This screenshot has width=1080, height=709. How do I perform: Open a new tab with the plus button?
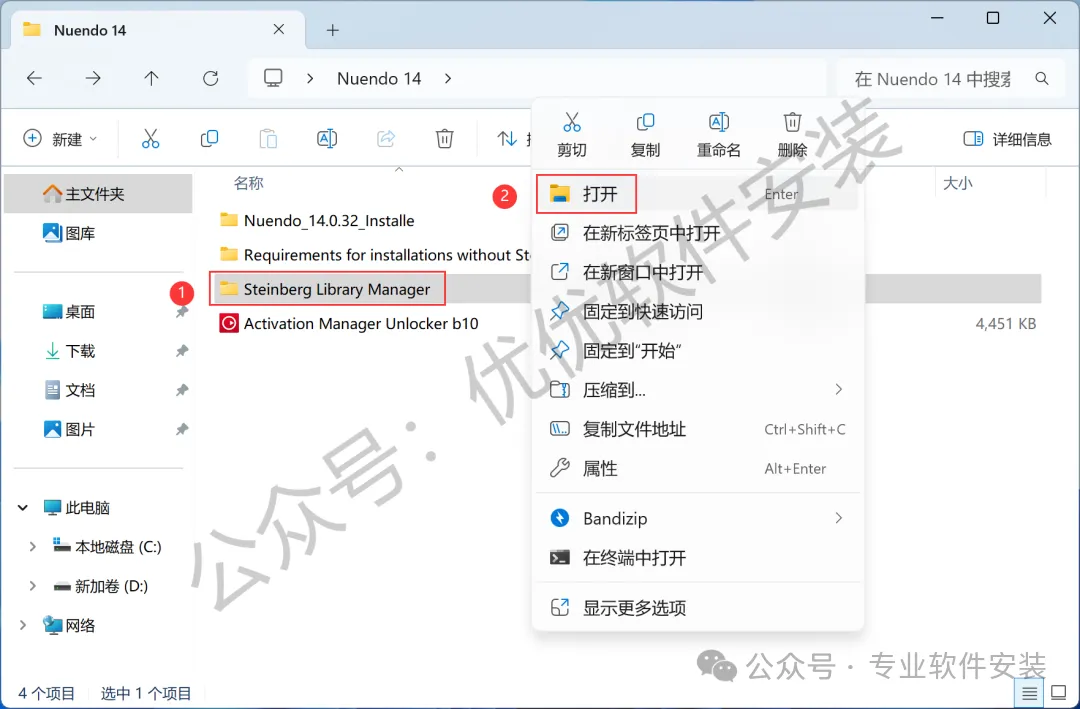(x=333, y=30)
